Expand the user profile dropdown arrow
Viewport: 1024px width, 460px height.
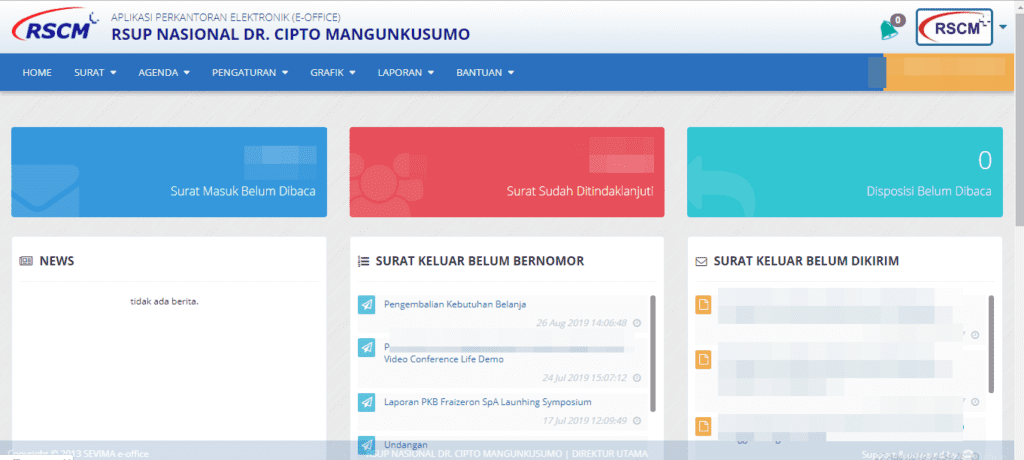tap(1003, 27)
